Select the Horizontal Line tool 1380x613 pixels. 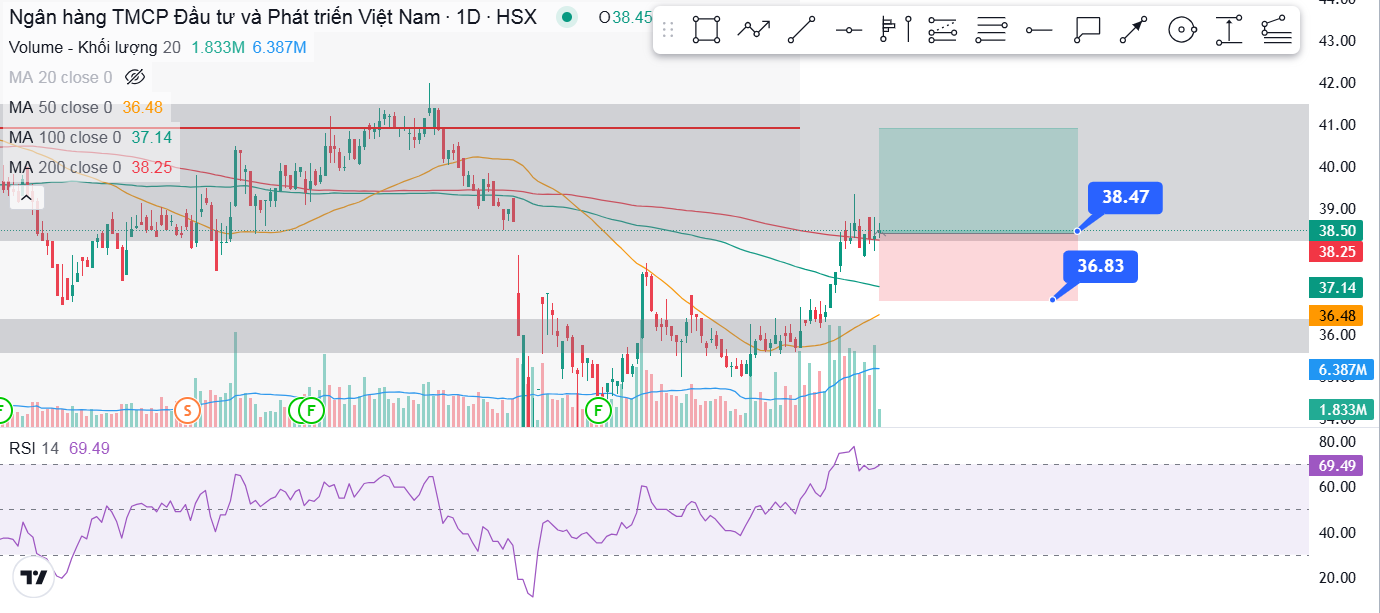coord(849,31)
